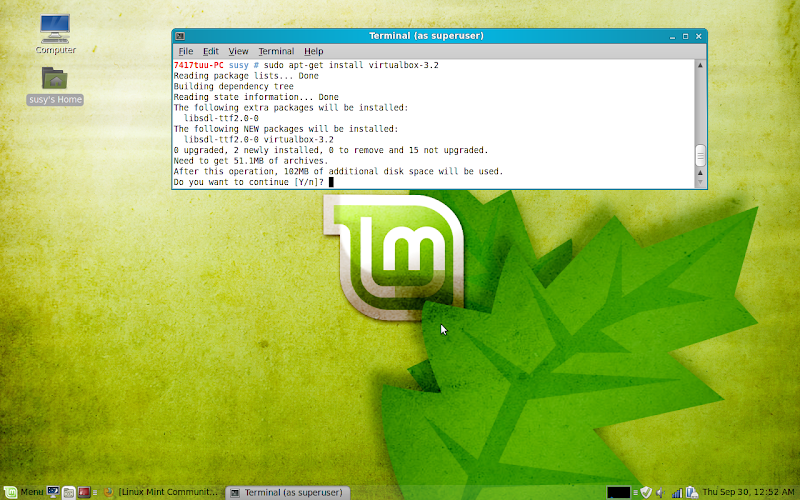Screen dimensions: 800x500
Task: Switch to Linux Mint Community Firefox window
Action: 162,492
